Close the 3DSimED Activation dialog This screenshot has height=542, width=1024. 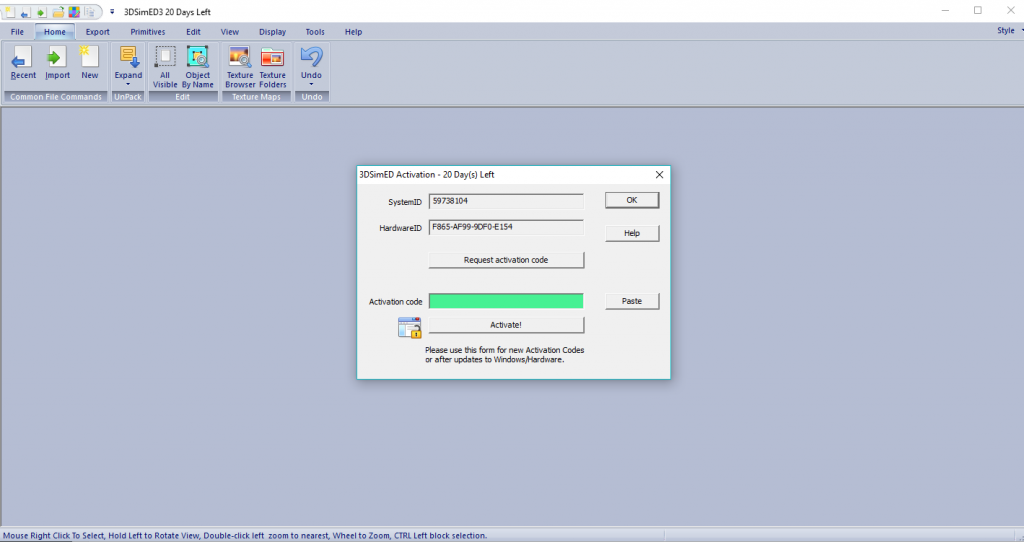pyautogui.click(x=659, y=174)
